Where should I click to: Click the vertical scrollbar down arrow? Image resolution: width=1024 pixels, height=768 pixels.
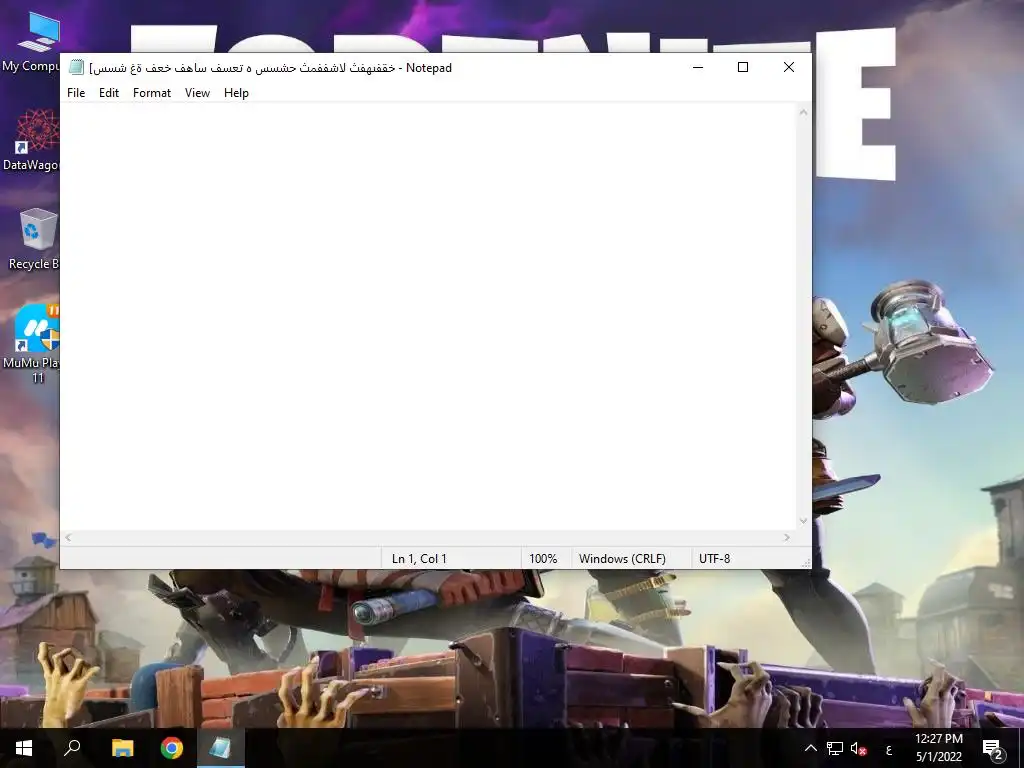[803, 521]
